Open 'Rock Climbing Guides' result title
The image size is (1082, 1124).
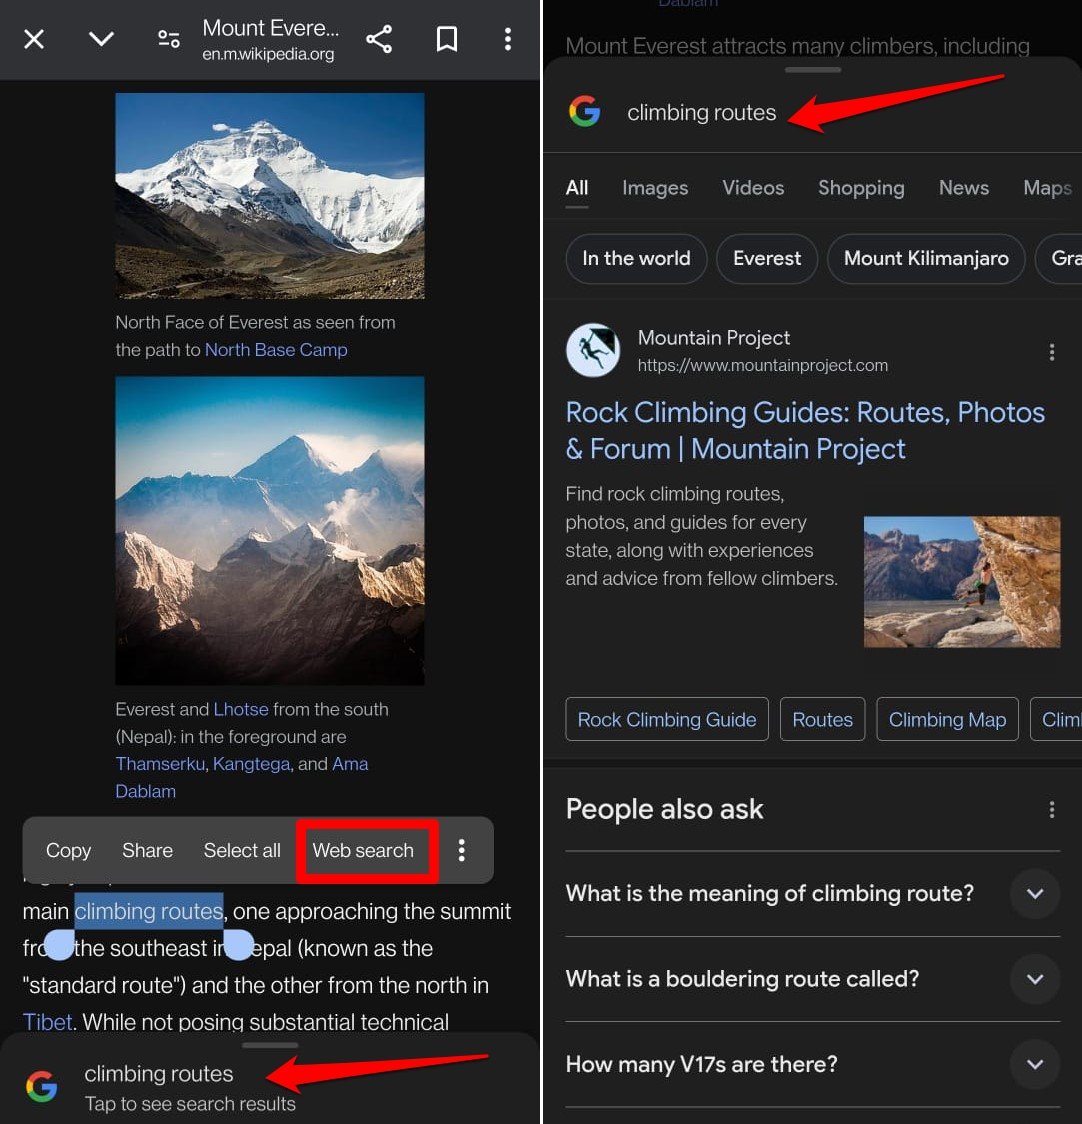[805, 431]
